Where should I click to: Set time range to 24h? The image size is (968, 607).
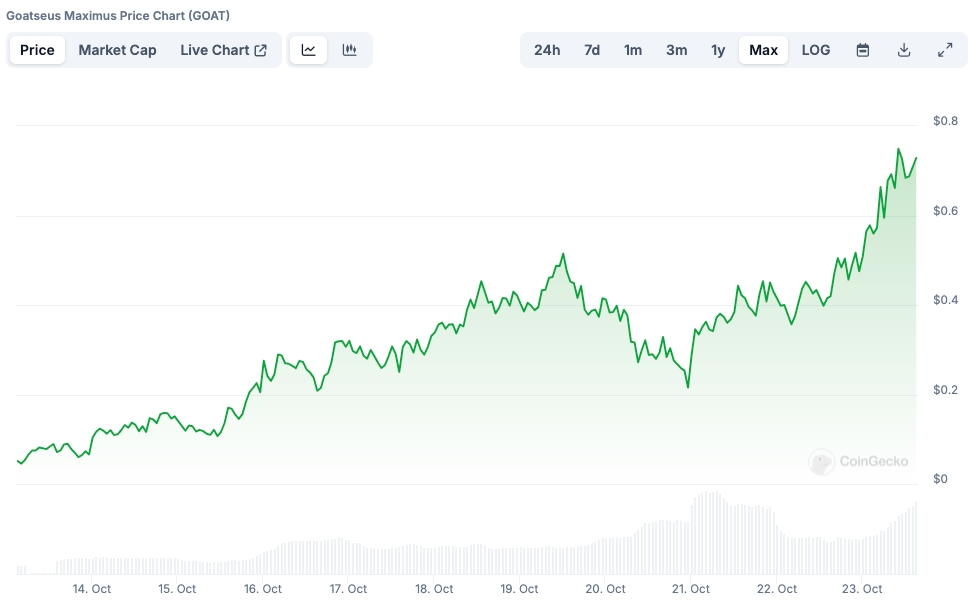(x=547, y=50)
